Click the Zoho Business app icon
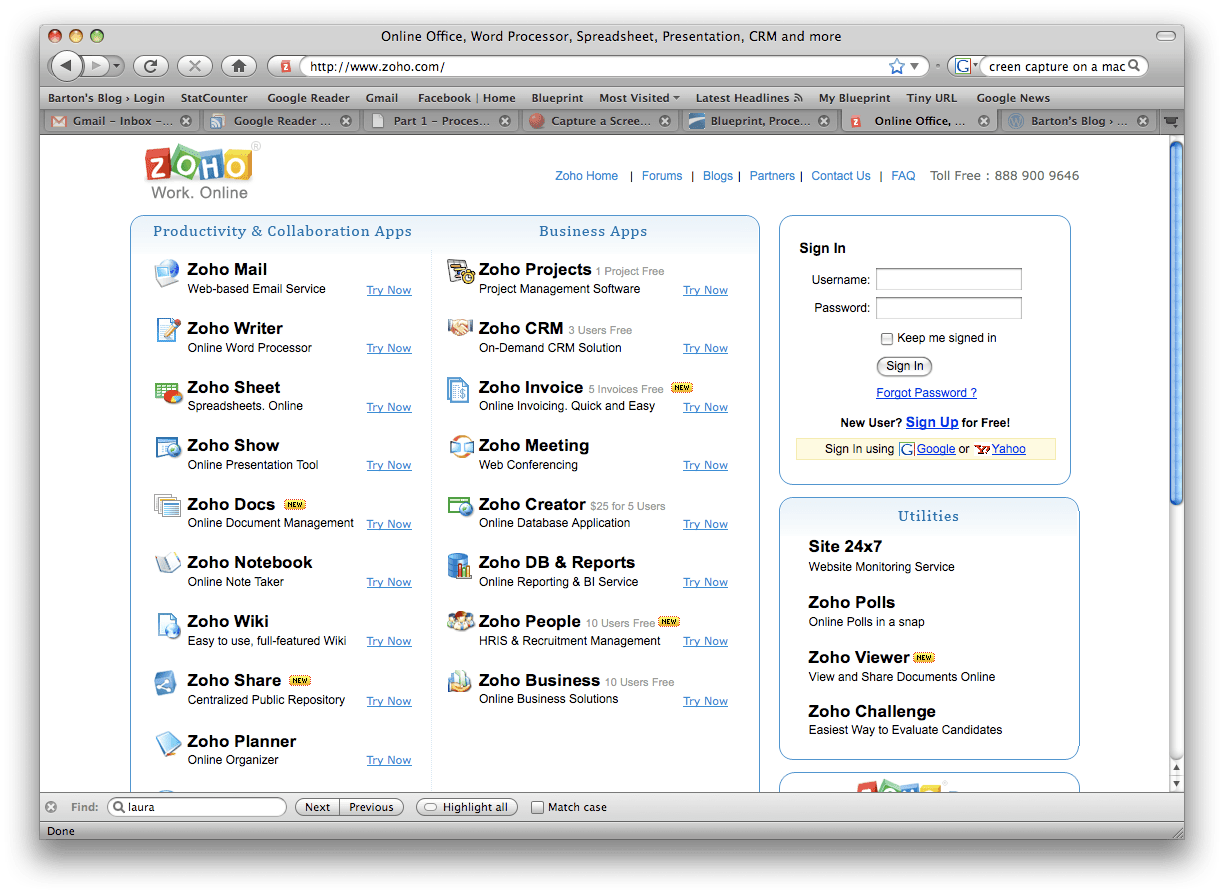 tap(459, 682)
